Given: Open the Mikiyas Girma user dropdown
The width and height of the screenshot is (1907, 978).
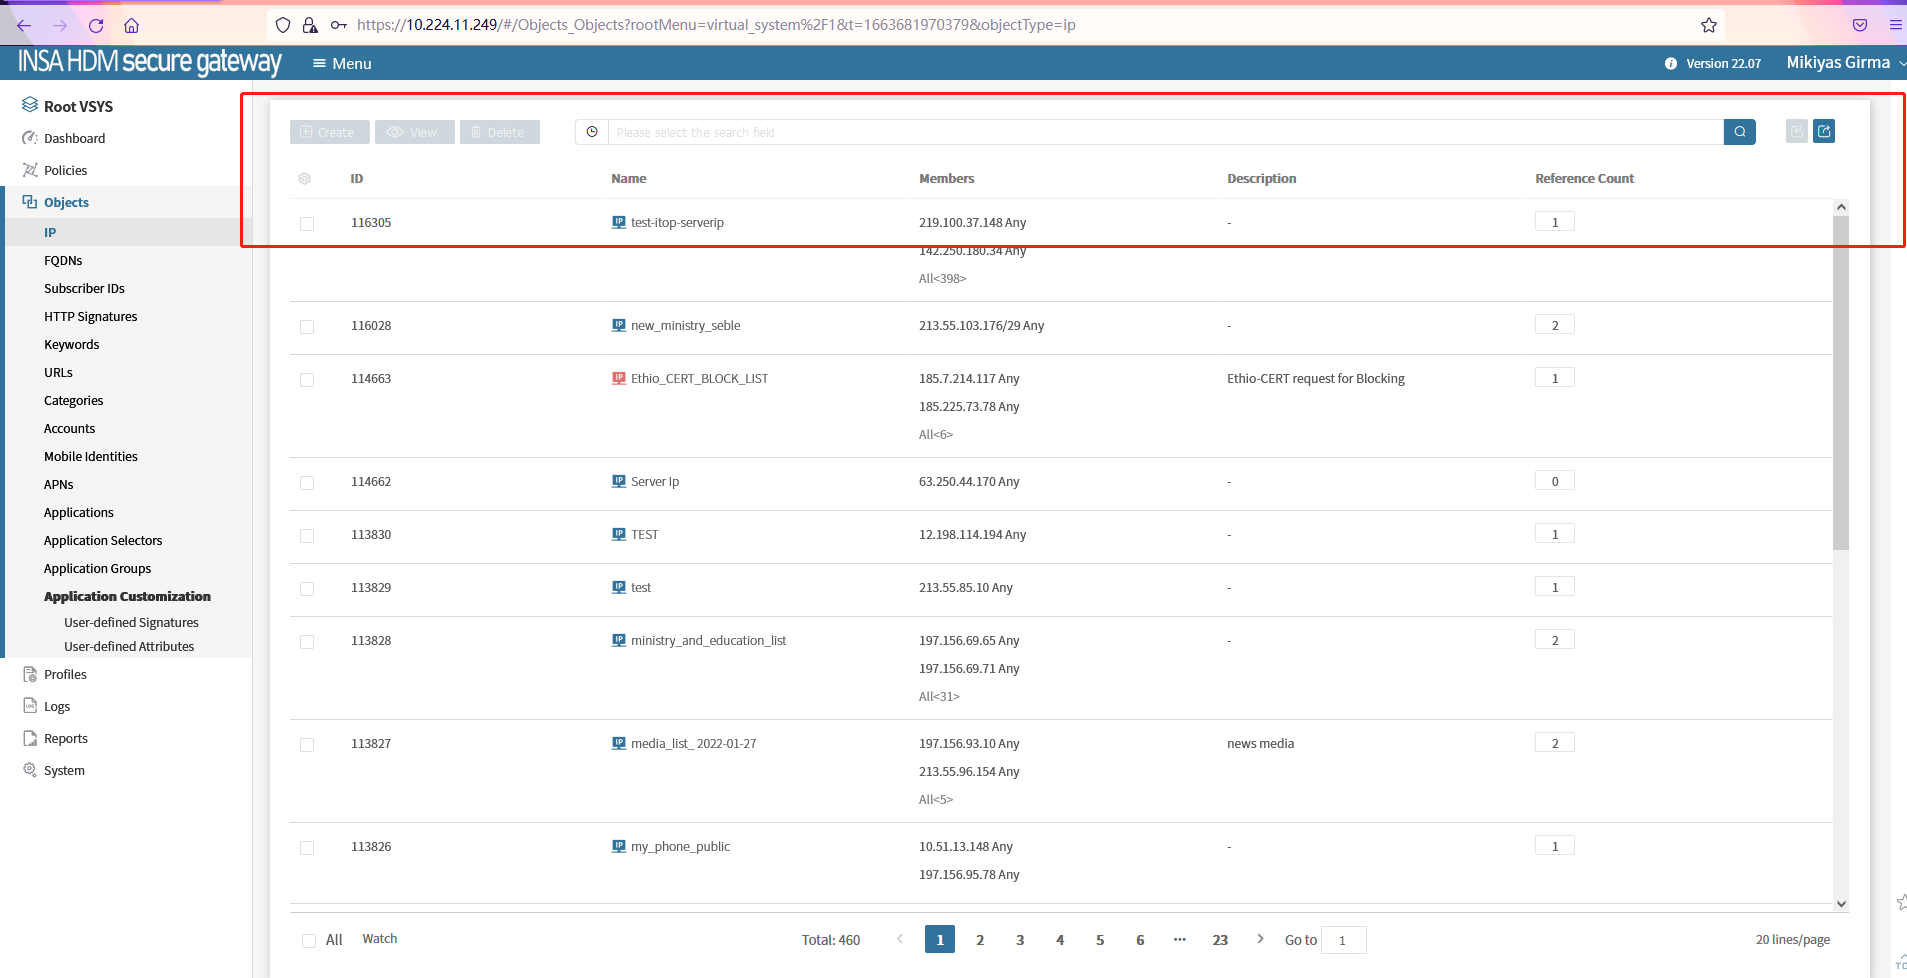Looking at the screenshot, I should (1844, 62).
